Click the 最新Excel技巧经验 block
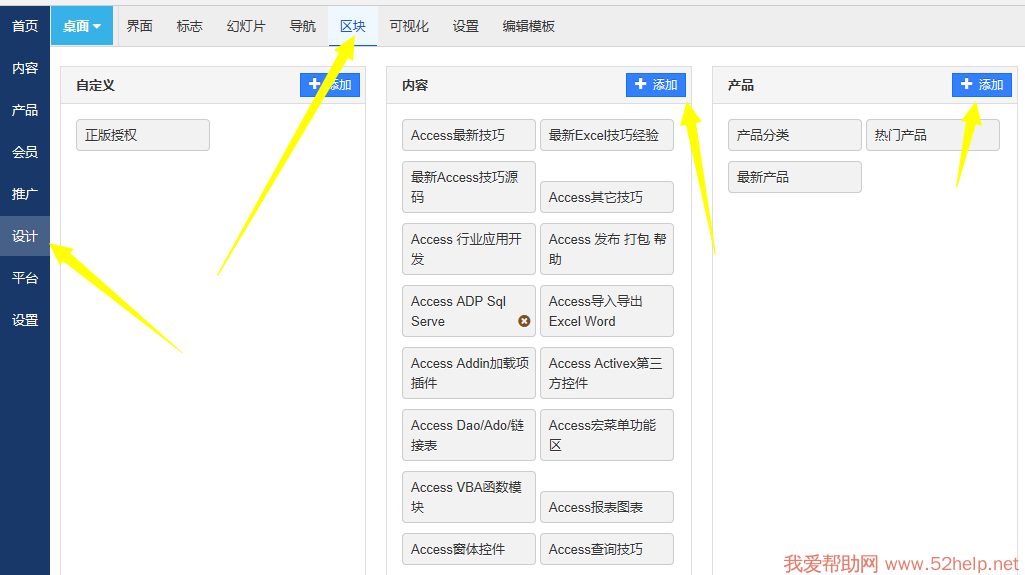This screenshot has width=1025, height=575. 606,135
